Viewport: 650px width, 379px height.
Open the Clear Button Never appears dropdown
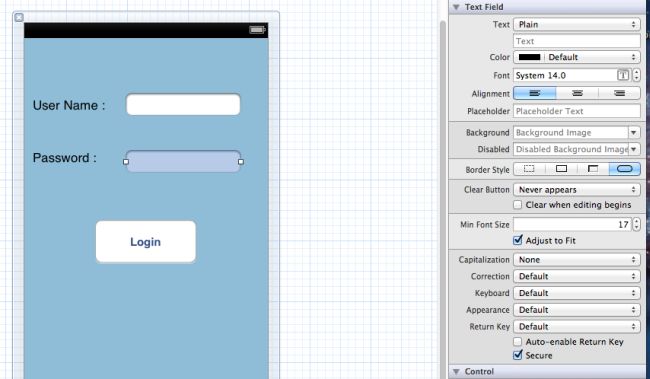(577, 190)
